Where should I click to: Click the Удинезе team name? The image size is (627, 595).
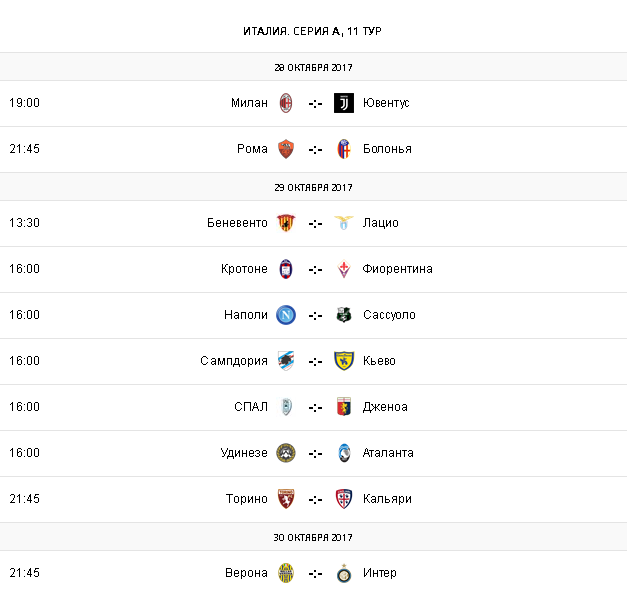click(x=244, y=453)
